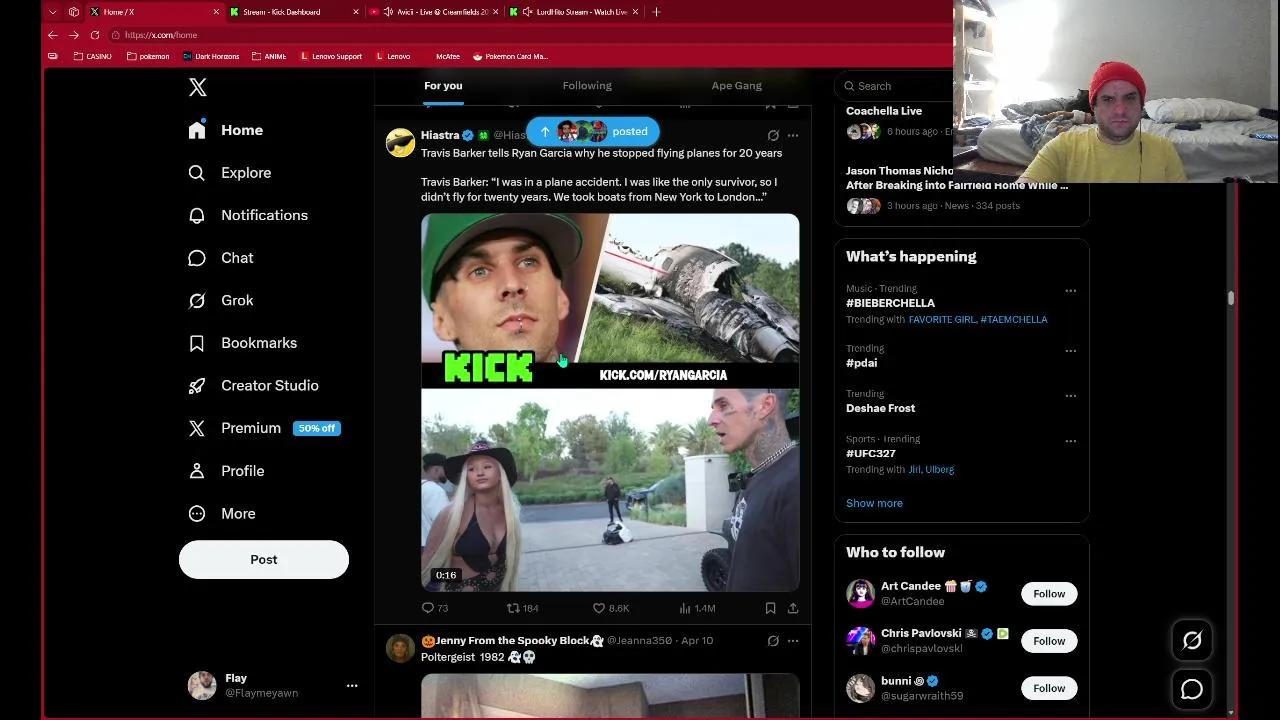The image size is (1280, 720).
Task: Click the Grok icon on Hiastra post
Action: pos(773,135)
